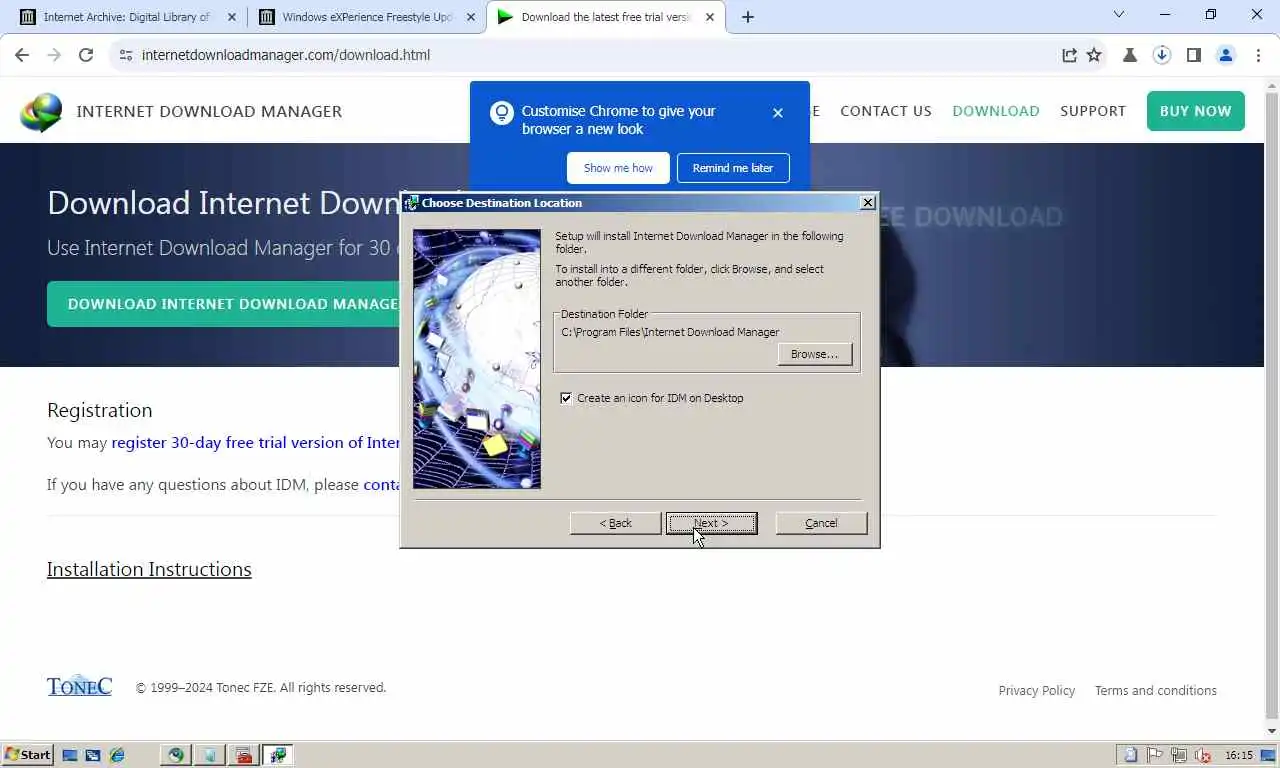Click the IDM setup title bar icon
This screenshot has width=1280, height=768.
(411, 203)
